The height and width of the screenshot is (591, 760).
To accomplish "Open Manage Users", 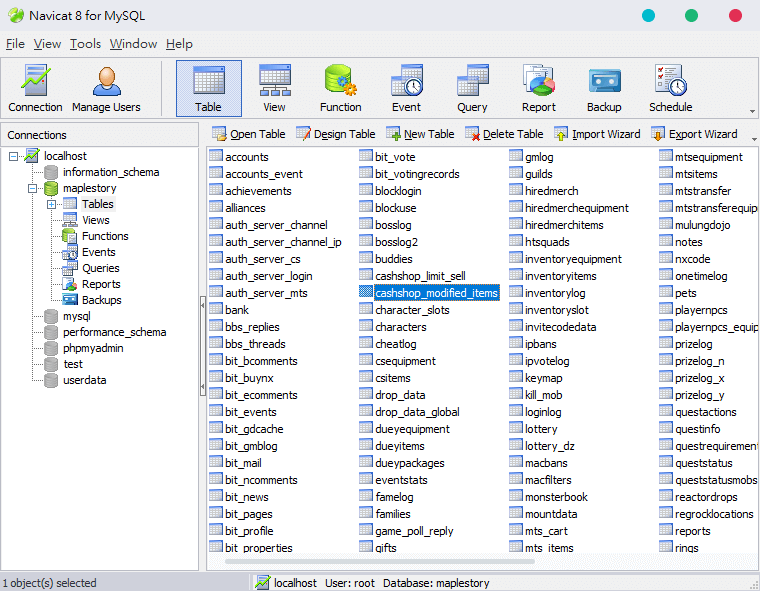I will coord(106,89).
